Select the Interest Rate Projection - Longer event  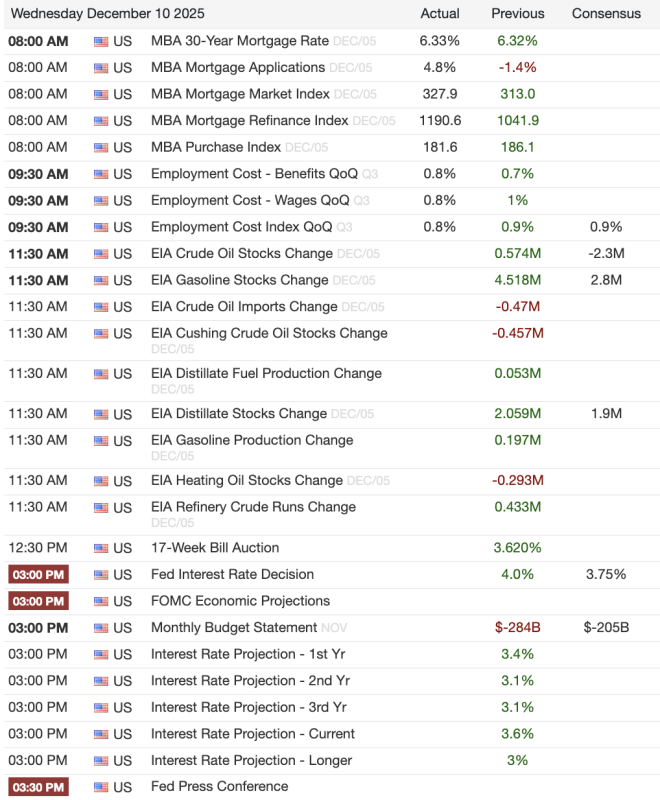(251, 760)
